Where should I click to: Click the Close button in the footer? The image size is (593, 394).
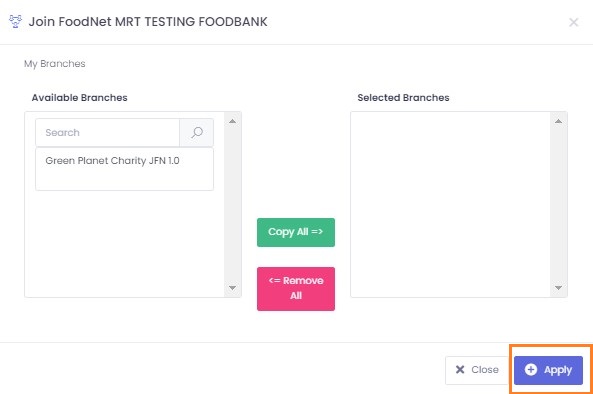[x=477, y=370]
